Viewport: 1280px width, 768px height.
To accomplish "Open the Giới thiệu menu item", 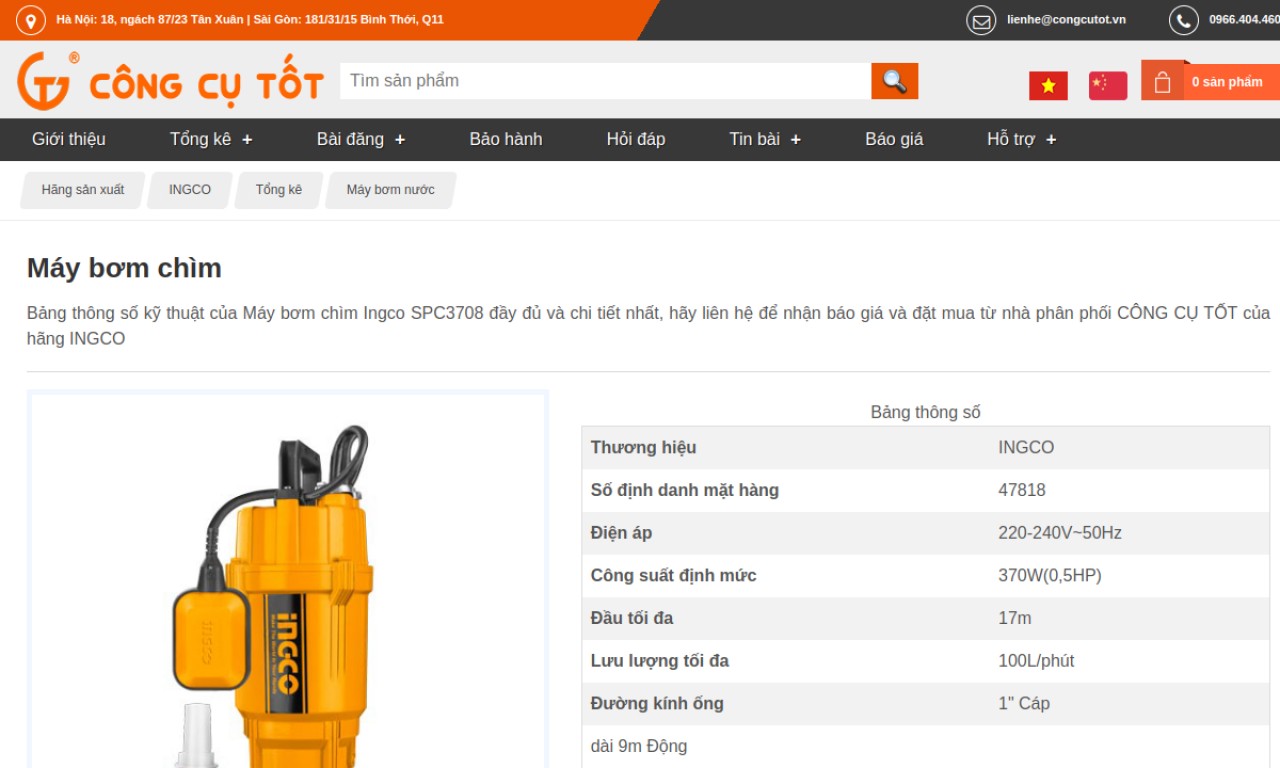I will (68, 139).
